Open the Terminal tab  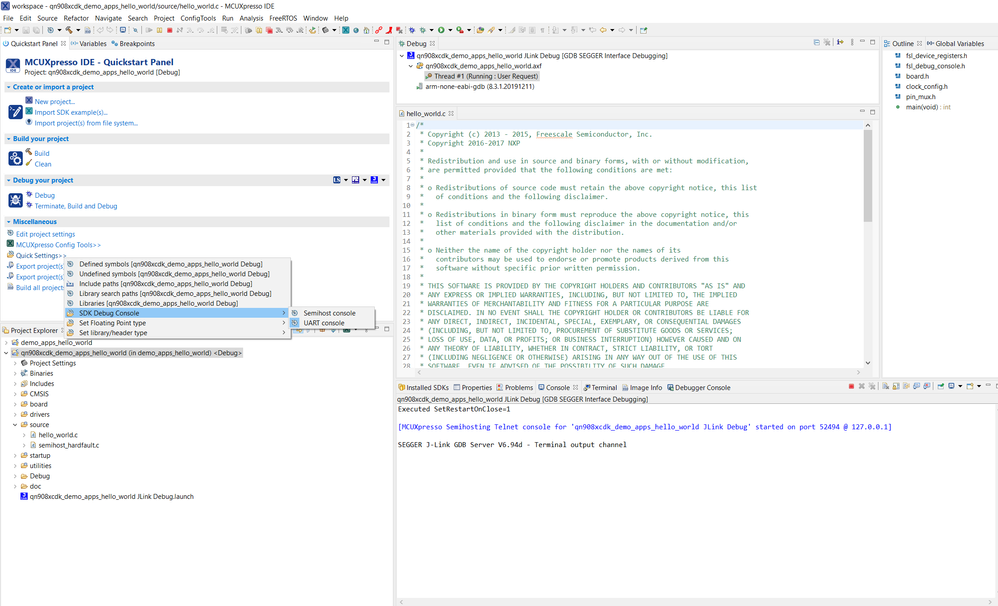600,388
